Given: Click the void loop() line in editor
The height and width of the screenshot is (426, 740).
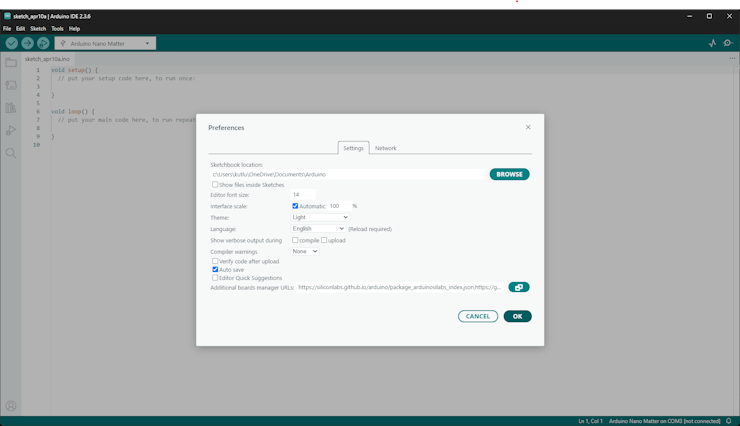Looking at the screenshot, I should coord(73,112).
